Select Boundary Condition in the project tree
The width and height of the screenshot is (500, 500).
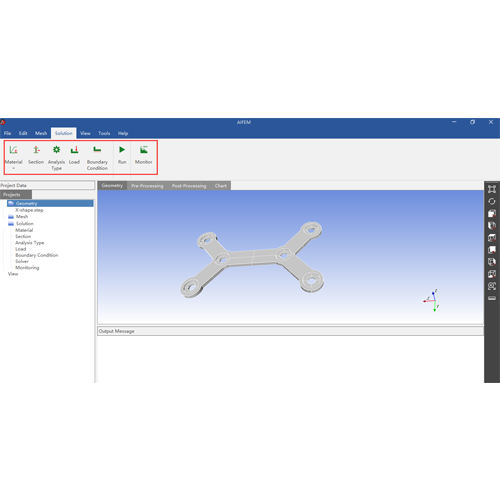point(37,255)
